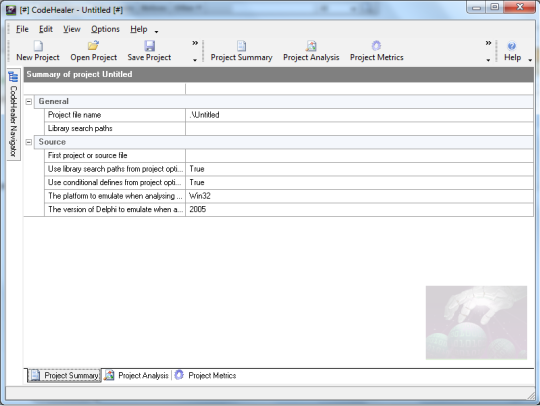Screen dimensions: 540x406
Task: Collapse the Source section
Action: [29, 142]
